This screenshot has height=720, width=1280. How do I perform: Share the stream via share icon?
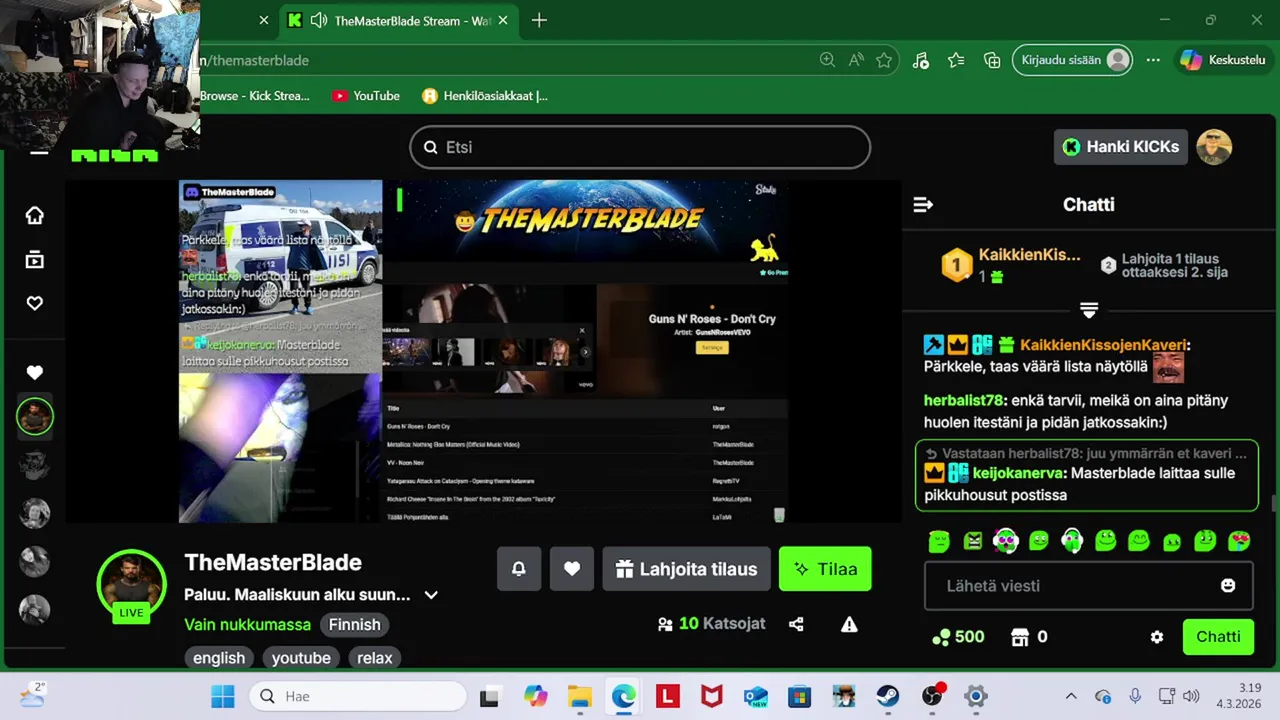pyautogui.click(x=796, y=624)
